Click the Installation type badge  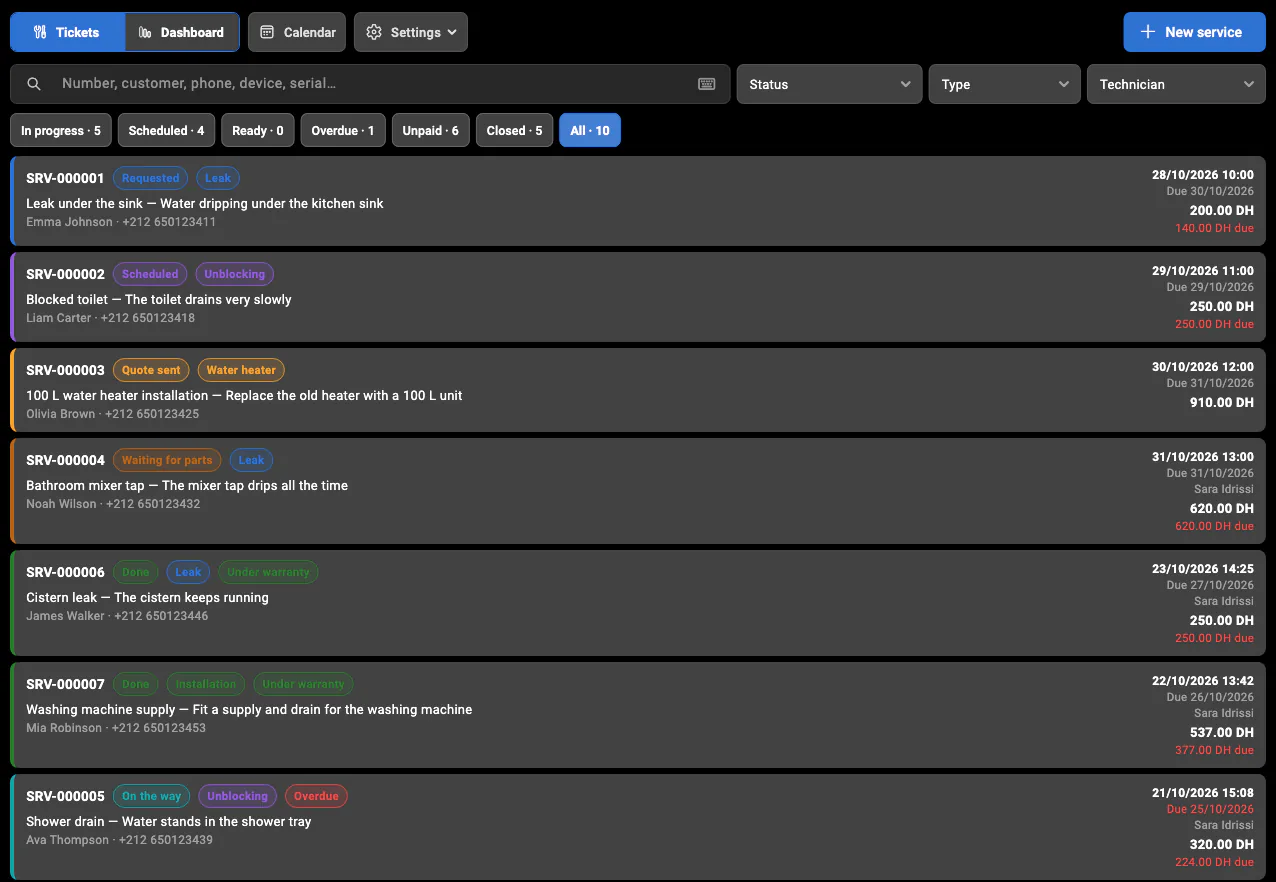point(205,684)
